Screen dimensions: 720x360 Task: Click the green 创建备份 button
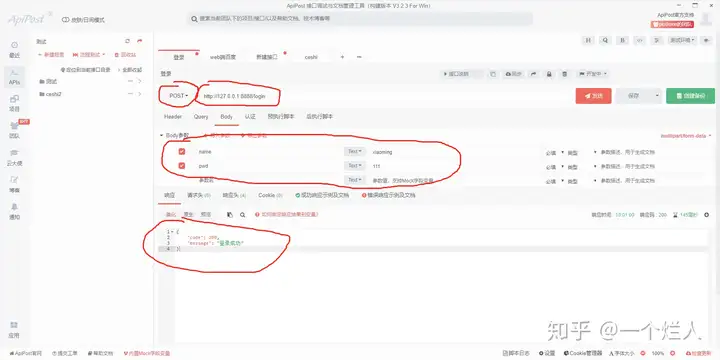pos(690,96)
